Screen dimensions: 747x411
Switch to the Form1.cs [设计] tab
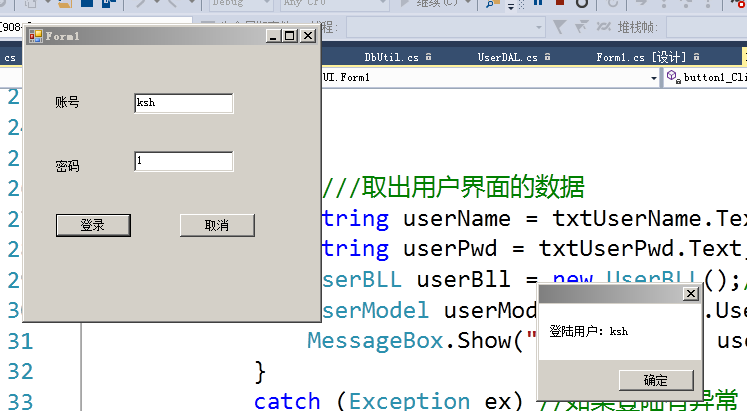point(641,57)
